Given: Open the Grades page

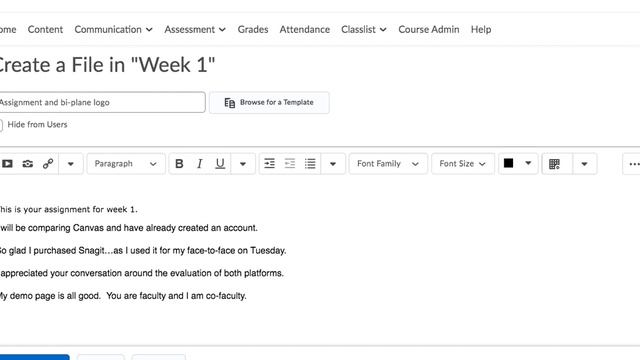Looking at the screenshot, I should coord(253,29).
